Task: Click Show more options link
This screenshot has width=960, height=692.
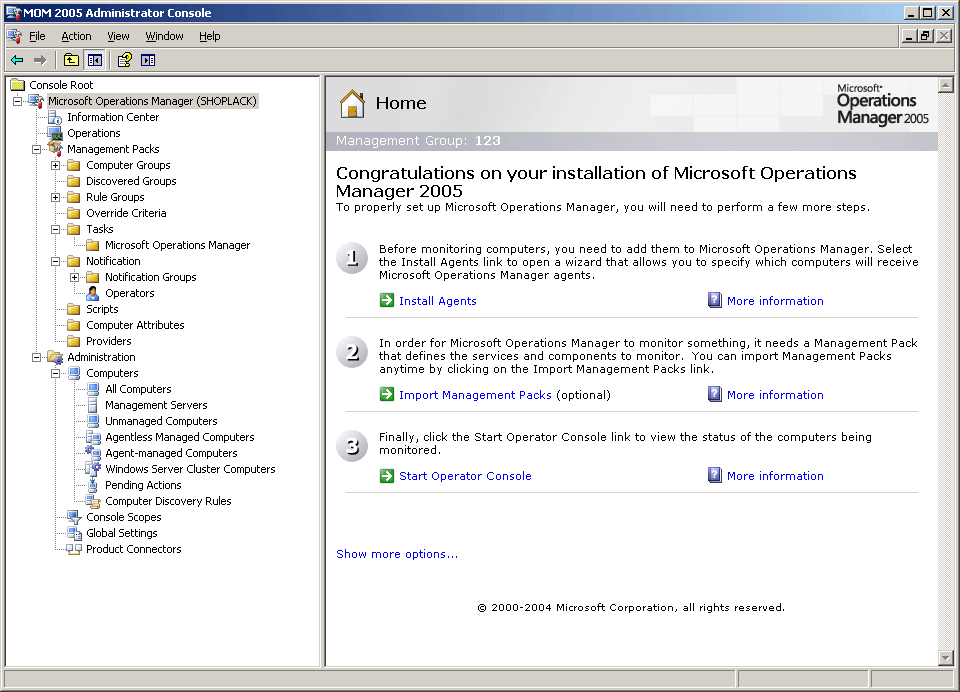Action: click(397, 554)
